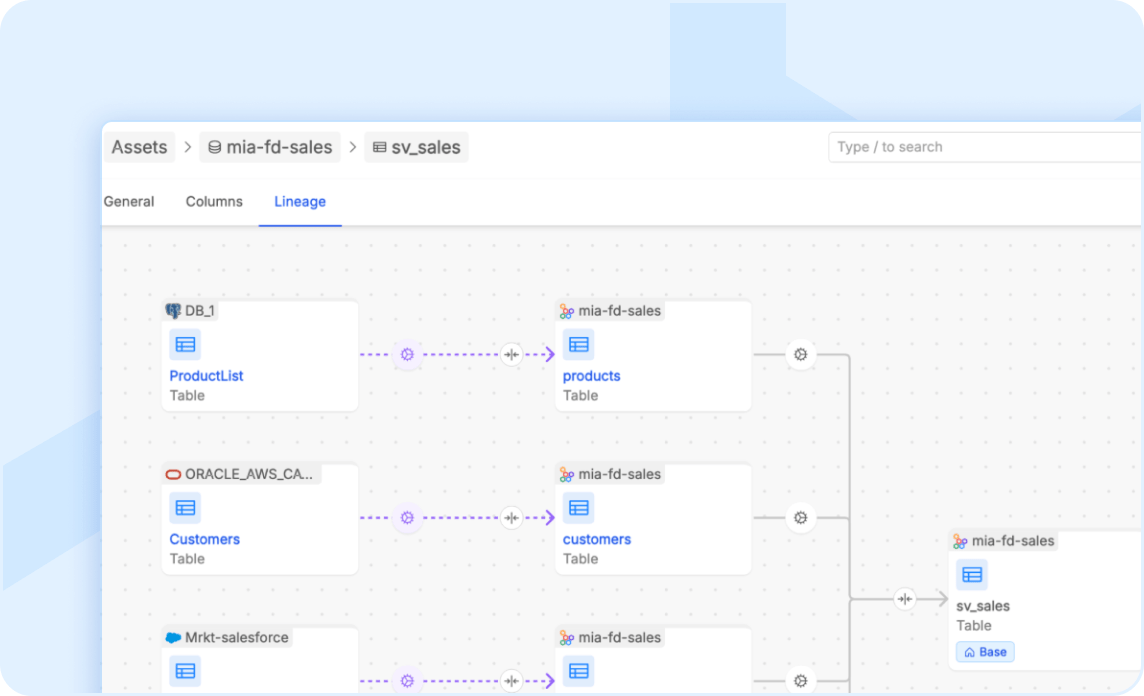The image size is (1144, 696).
Task: Click the merge node before sv_sales
Action: 905,599
